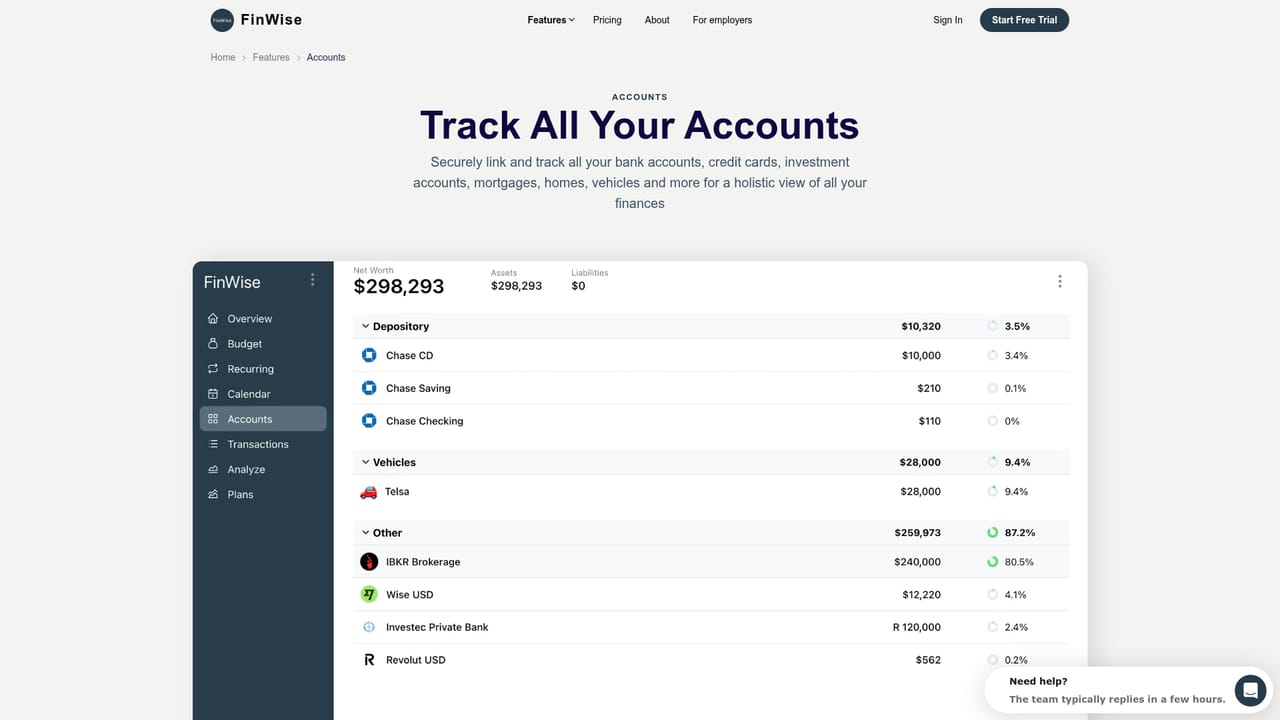This screenshot has height=720, width=1280.
Task: Click the Wise USD logo icon
Action: pyautogui.click(x=369, y=594)
